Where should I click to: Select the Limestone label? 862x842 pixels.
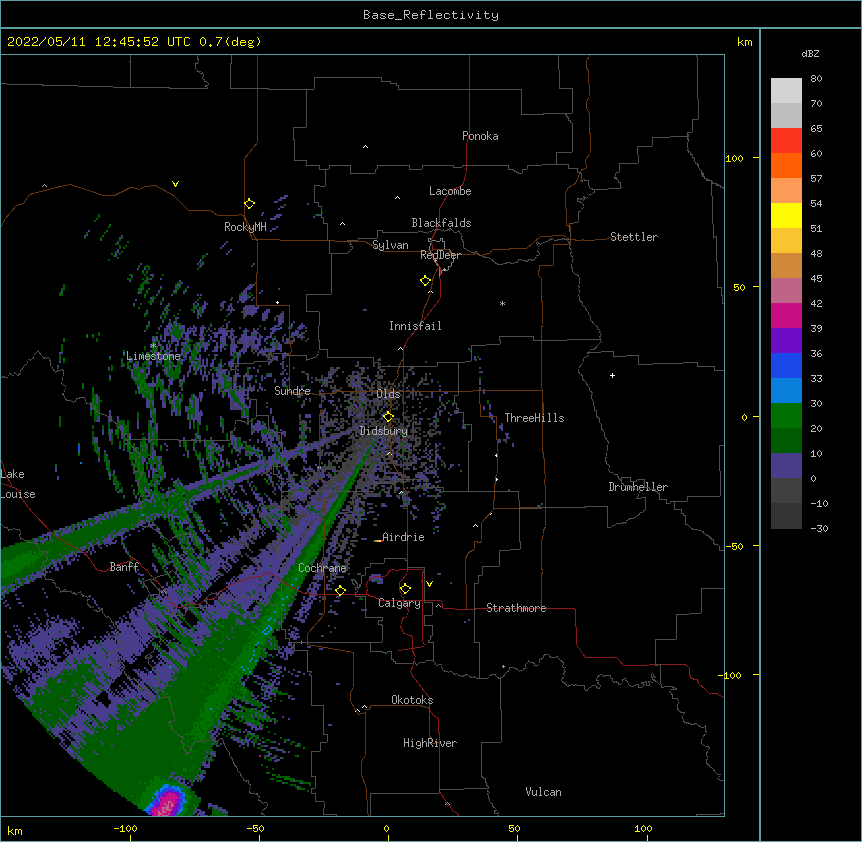pyautogui.click(x=153, y=356)
